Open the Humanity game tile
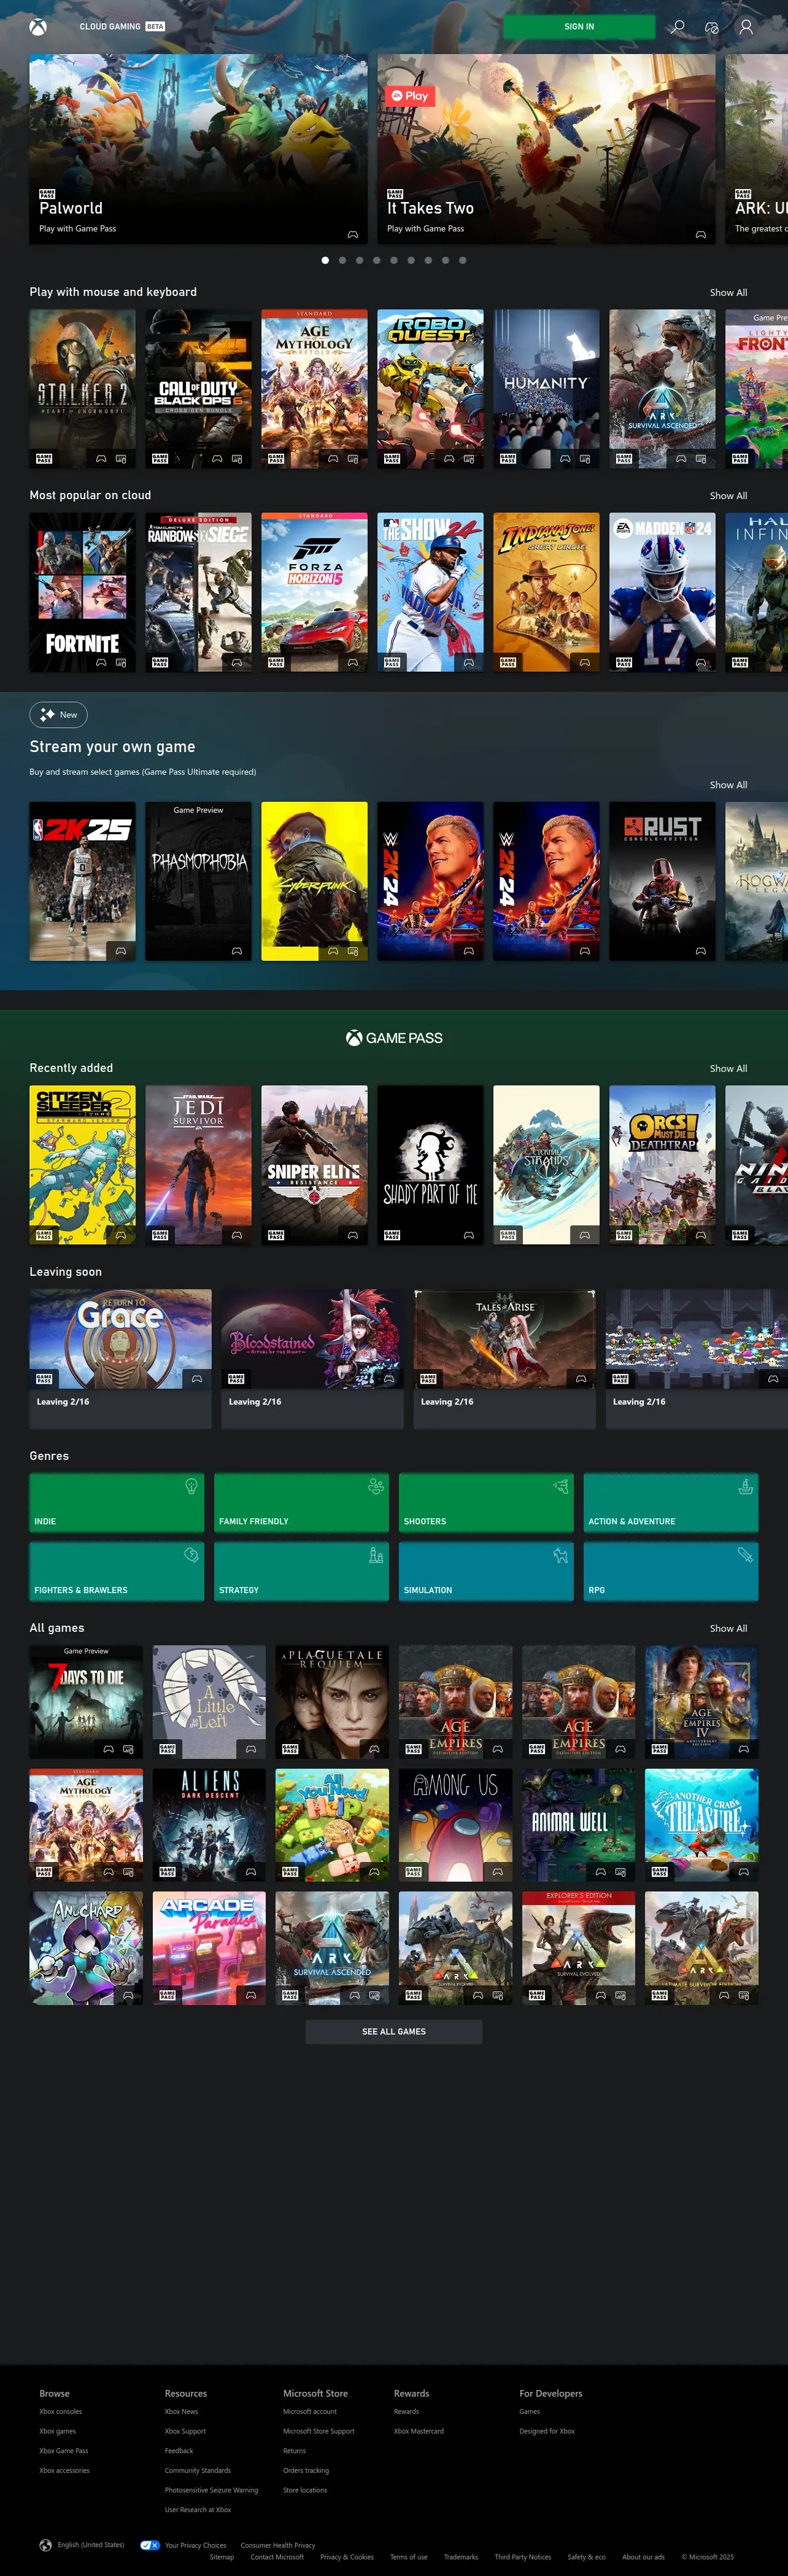Image resolution: width=788 pixels, height=2576 pixels. pyautogui.click(x=546, y=388)
